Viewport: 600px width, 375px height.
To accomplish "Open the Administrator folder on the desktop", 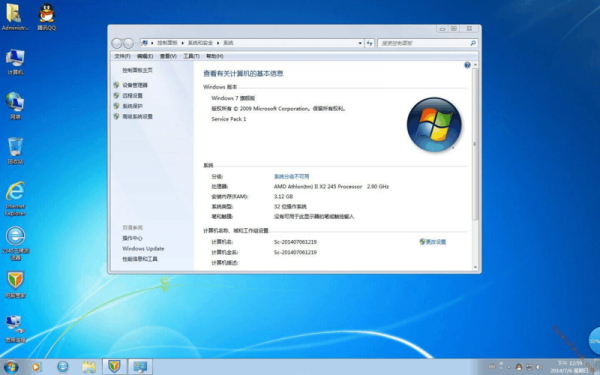I will [x=14, y=17].
